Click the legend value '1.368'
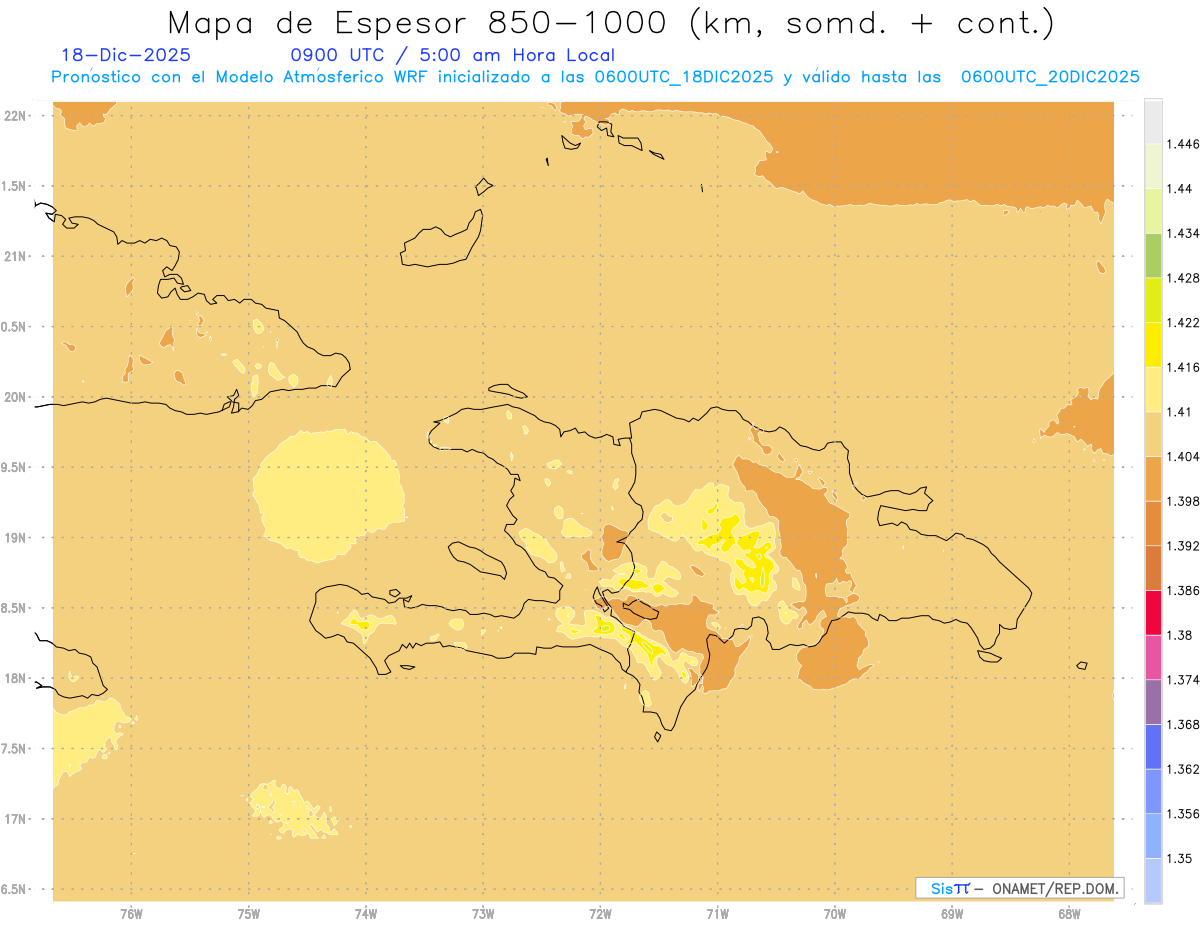1200x927 pixels. (1184, 725)
